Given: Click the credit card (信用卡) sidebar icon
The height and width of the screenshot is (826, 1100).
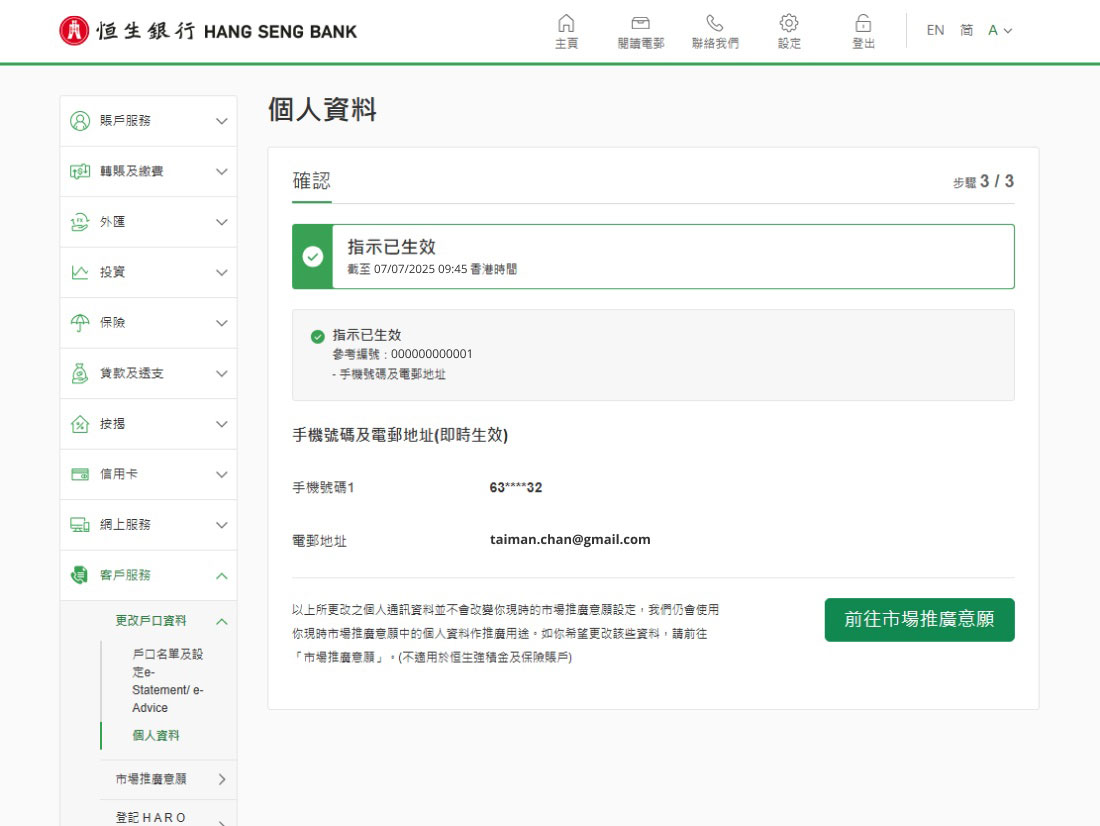Looking at the screenshot, I should click(x=80, y=474).
